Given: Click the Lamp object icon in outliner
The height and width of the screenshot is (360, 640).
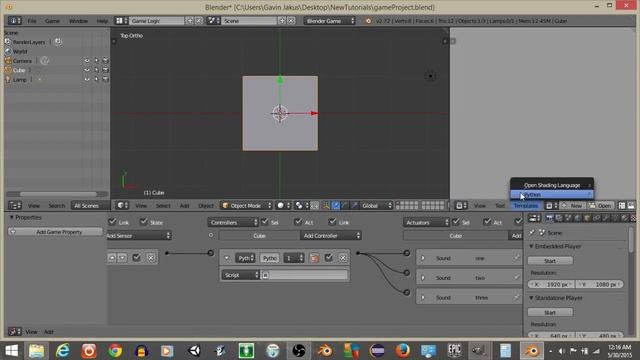Looking at the screenshot, I should click(8, 80).
